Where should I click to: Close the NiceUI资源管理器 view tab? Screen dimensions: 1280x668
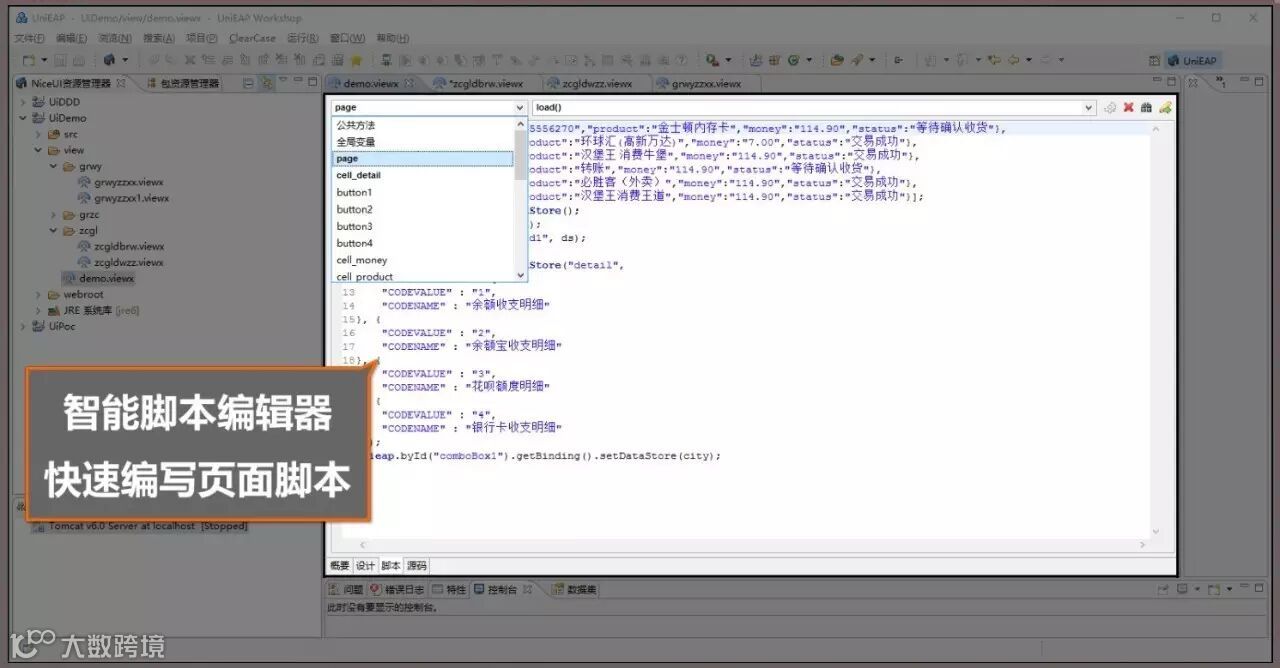coord(121,83)
